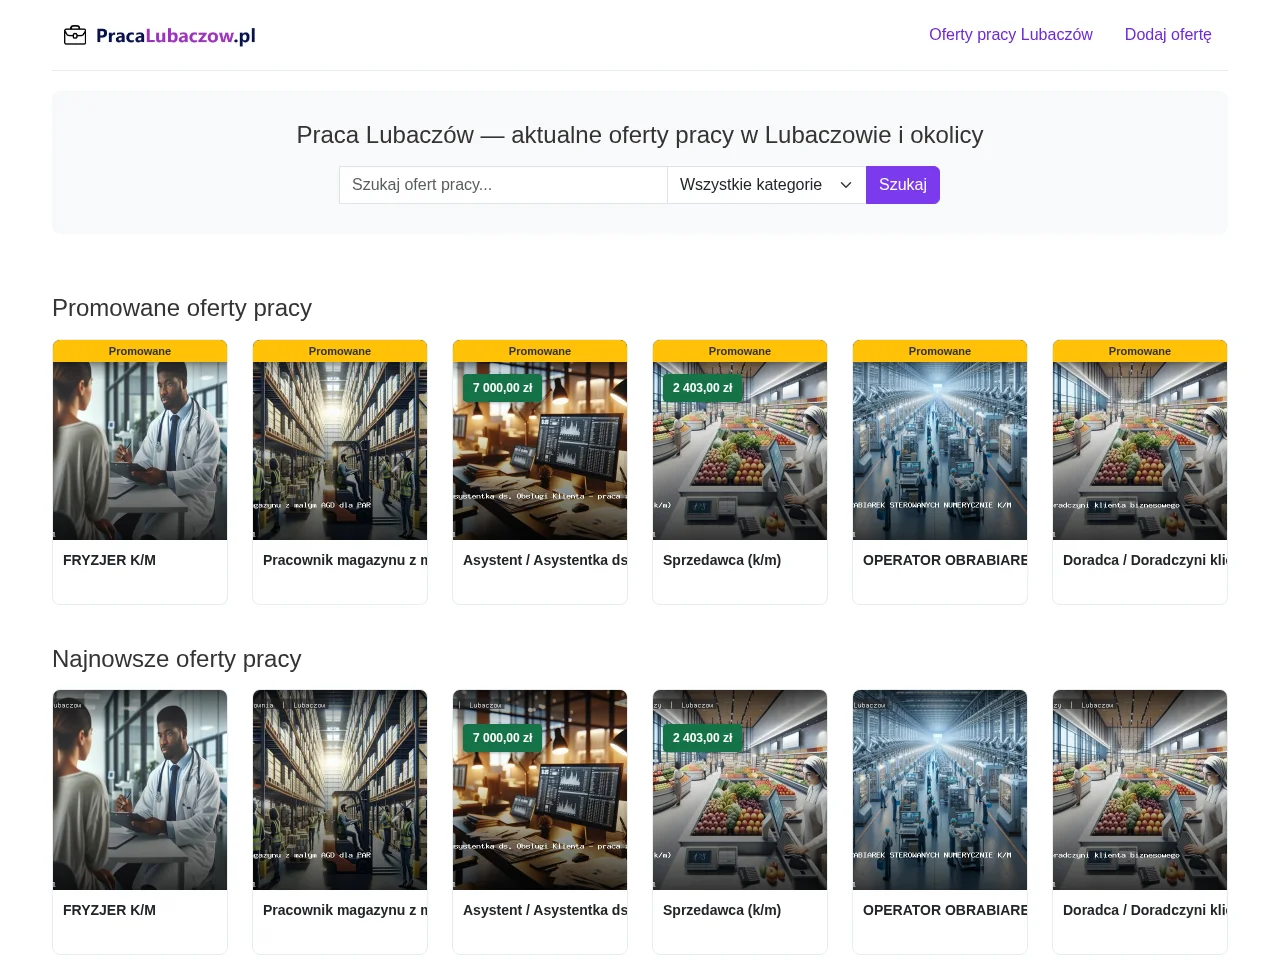
Task: Open newest Pracownik magazynu thumbnail
Action: pos(340,790)
